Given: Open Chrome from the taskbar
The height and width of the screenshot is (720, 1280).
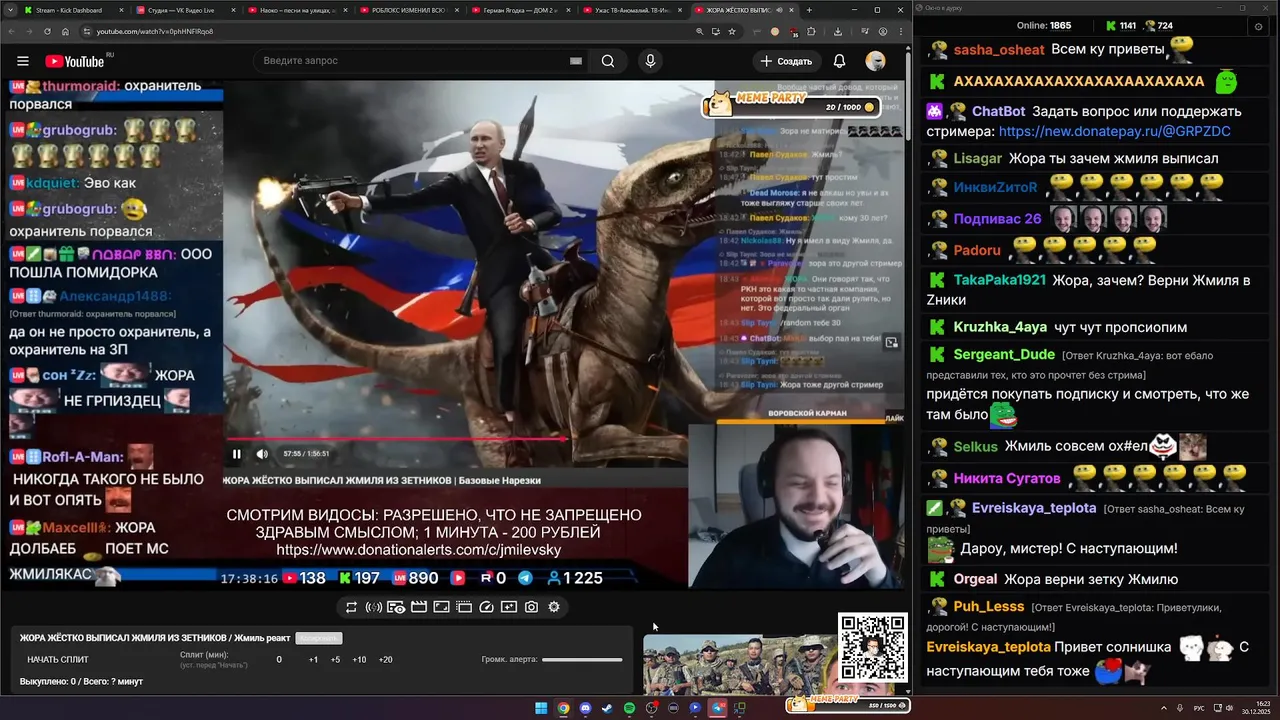Looking at the screenshot, I should [x=563, y=708].
